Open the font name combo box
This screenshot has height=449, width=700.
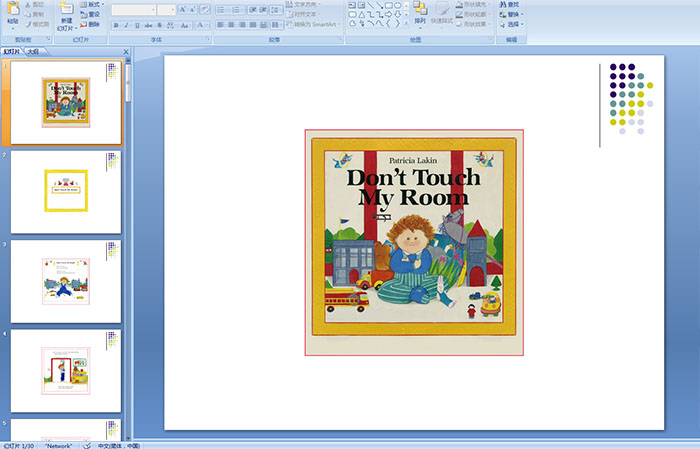[x=133, y=10]
